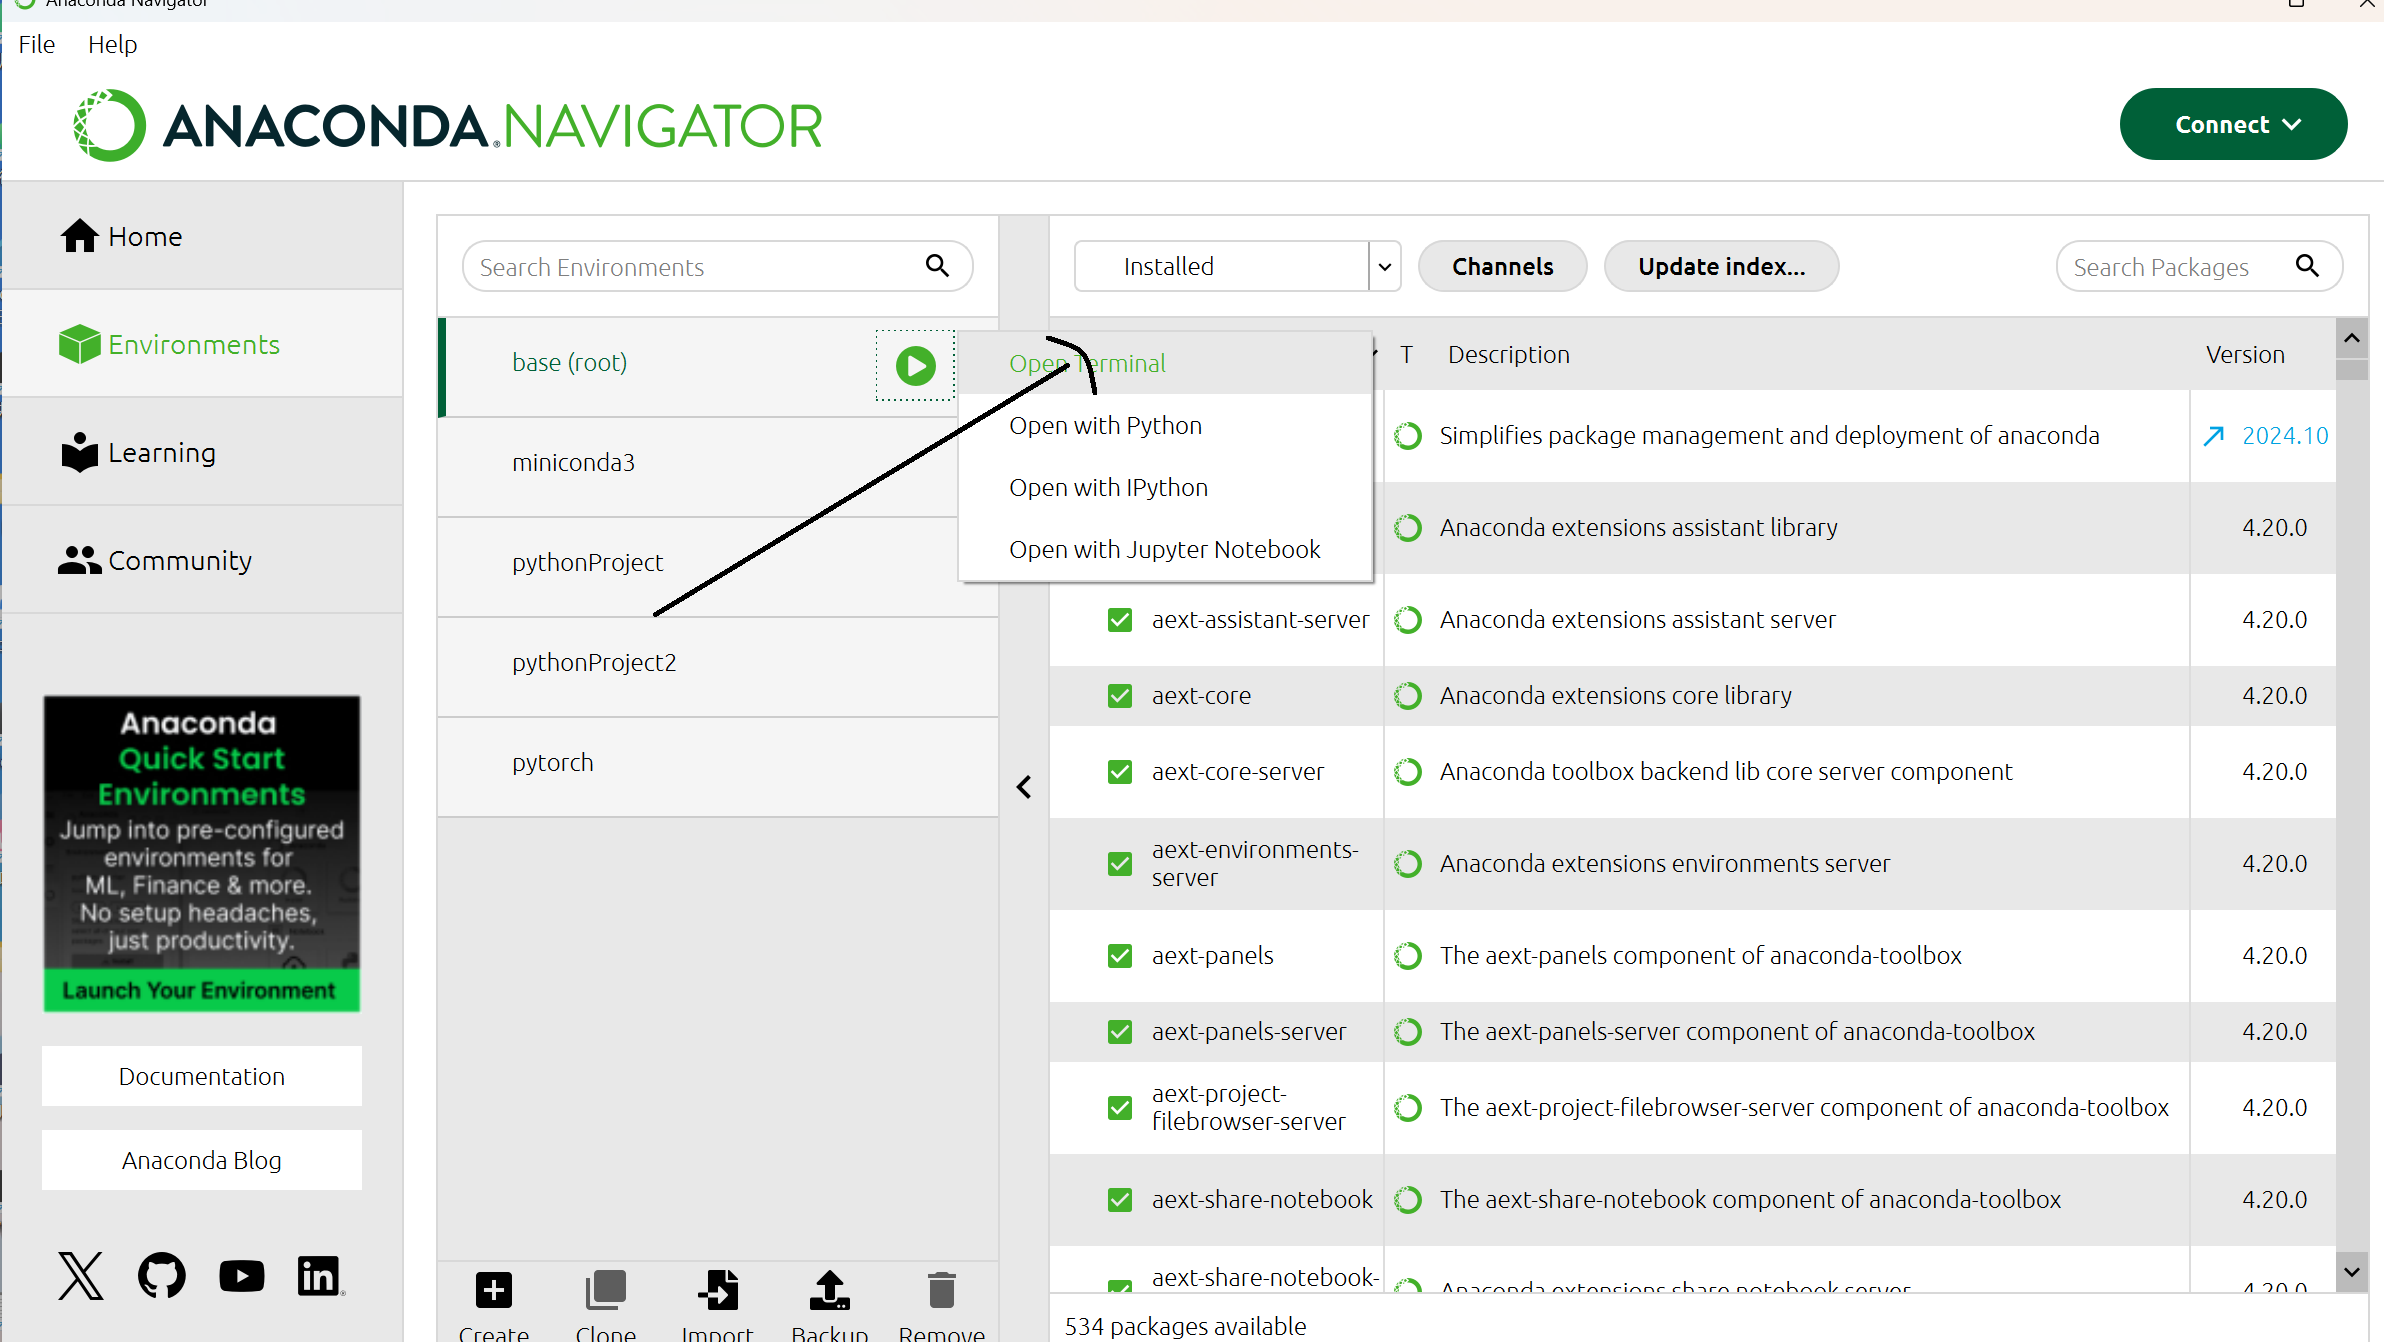
Task: Click Launch Your Environment banner button
Action: pos(202,990)
